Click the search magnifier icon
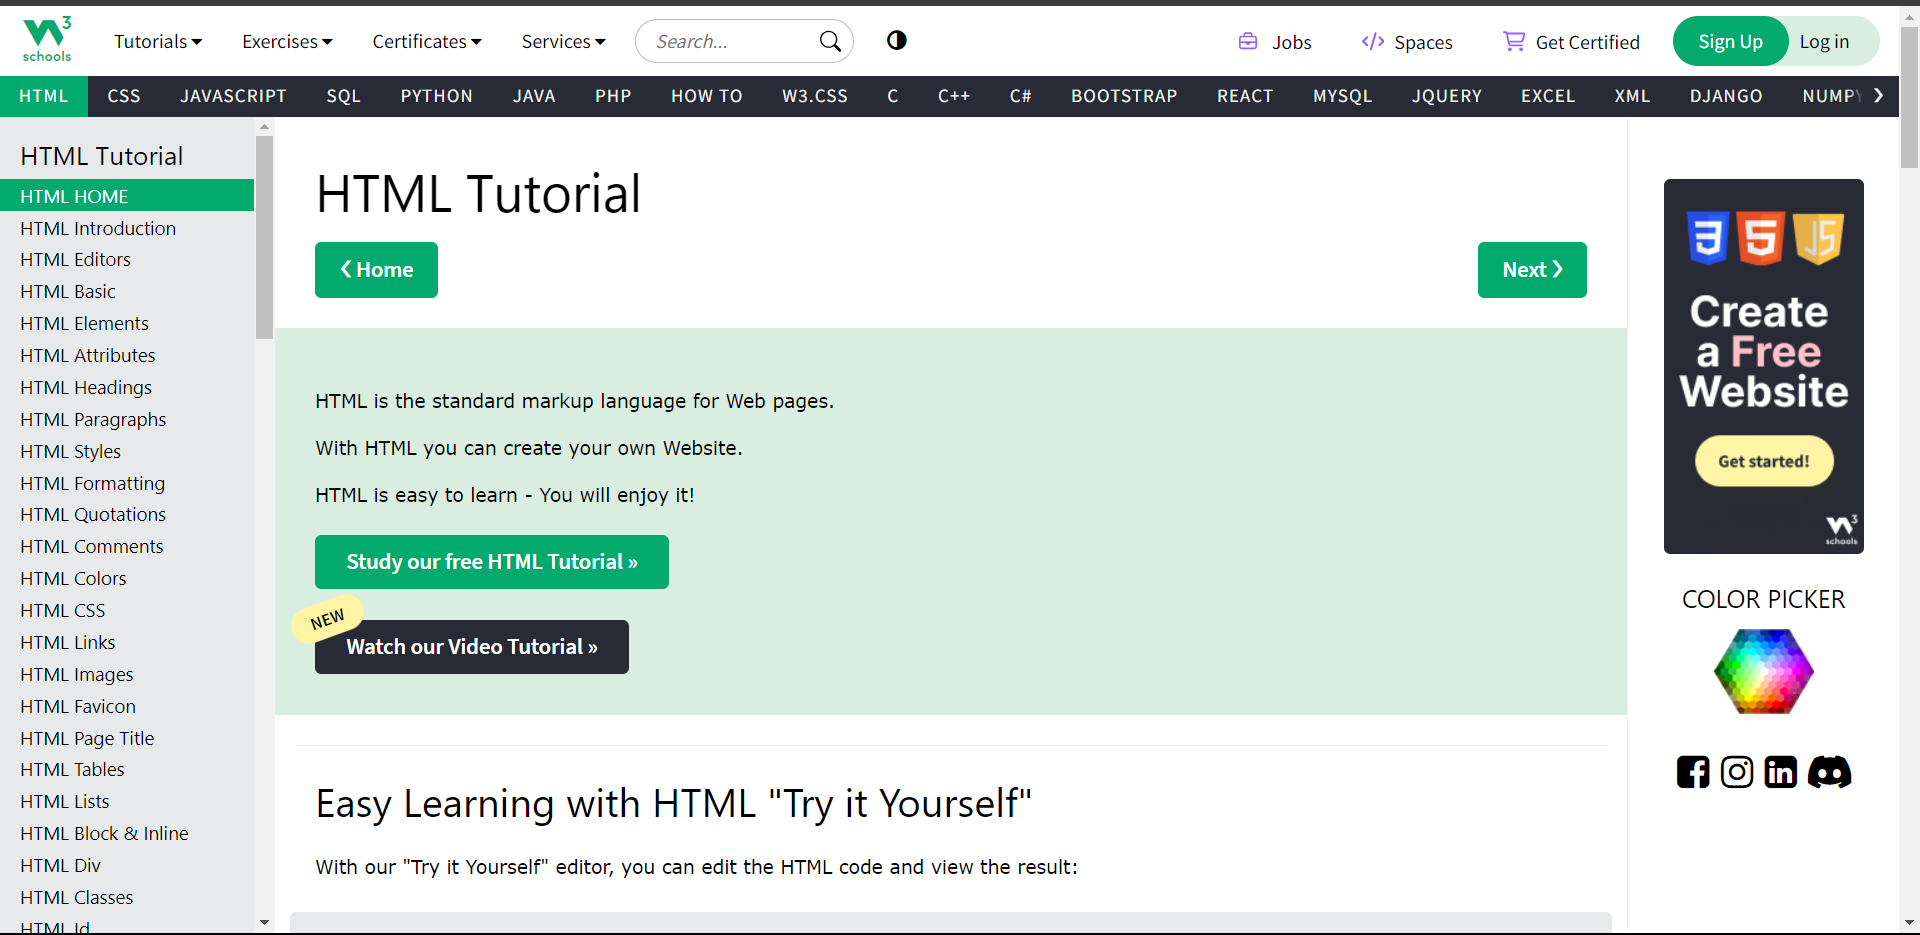Screen dimensions: 1920x935 click(x=830, y=41)
